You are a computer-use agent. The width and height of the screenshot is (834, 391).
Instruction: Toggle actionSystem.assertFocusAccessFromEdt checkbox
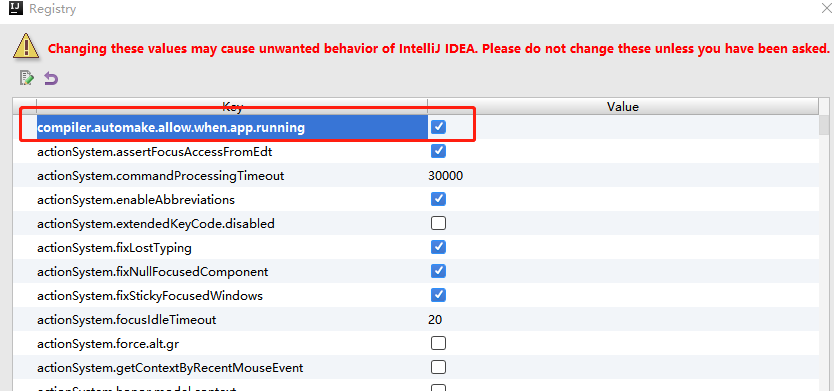click(438, 151)
